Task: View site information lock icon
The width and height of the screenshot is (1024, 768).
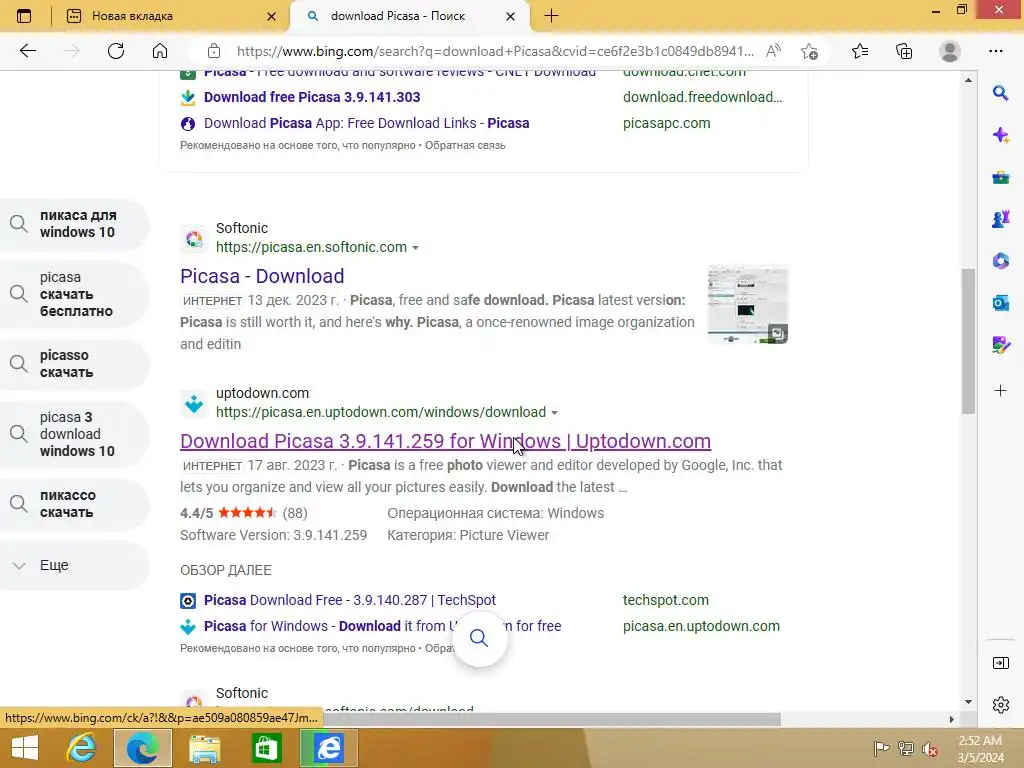Action: pyautogui.click(x=214, y=51)
